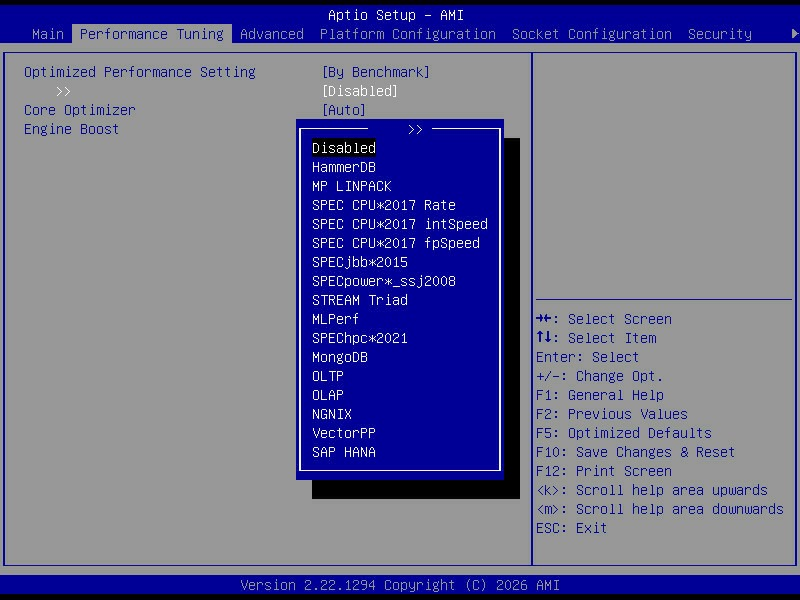Pick SPEC CPU*2017 fpSpeed option
800x600 pixels.
[x=396, y=243]
